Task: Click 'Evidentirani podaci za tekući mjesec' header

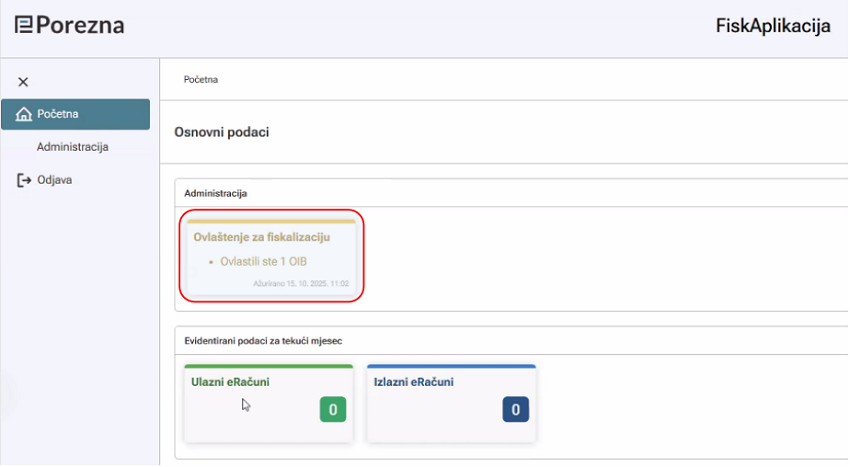Action: [x=263, y=341]
